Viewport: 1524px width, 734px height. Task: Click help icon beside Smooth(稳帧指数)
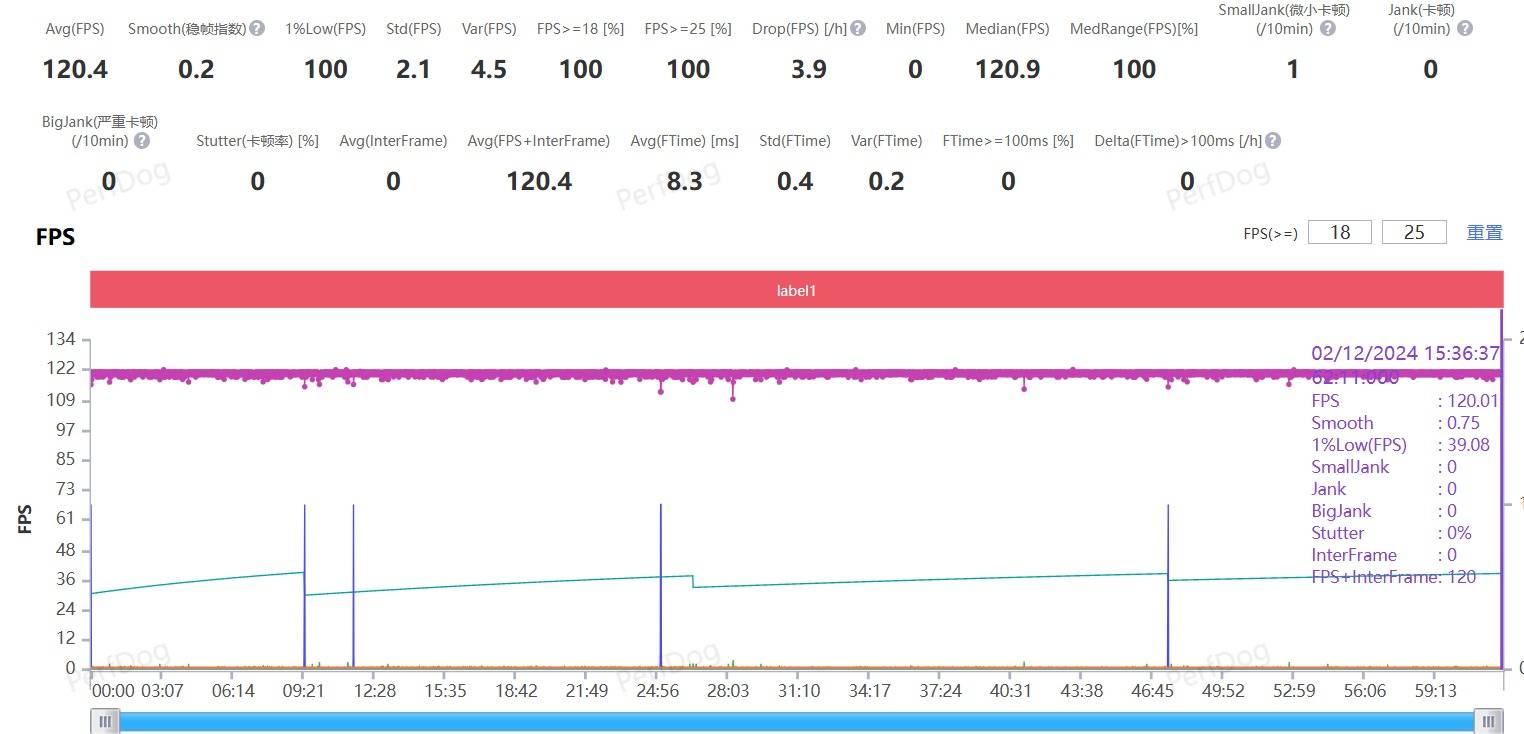click(x=257, y=29)
